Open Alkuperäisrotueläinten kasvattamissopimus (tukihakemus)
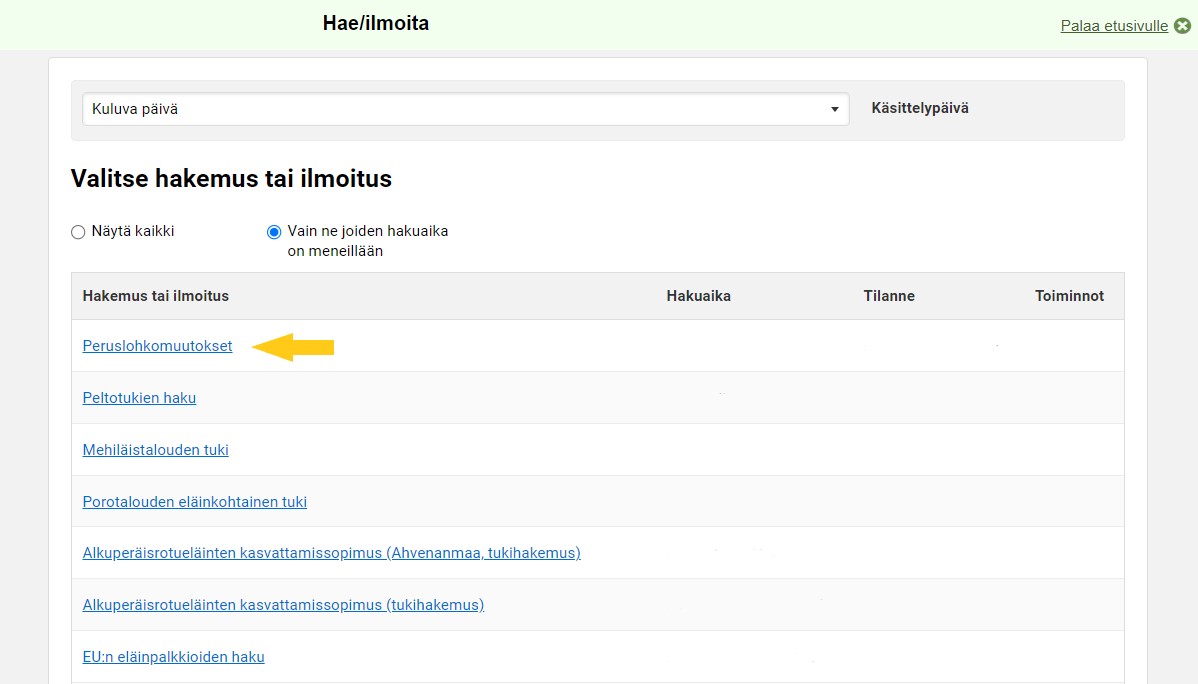 [x=283, y=604]
